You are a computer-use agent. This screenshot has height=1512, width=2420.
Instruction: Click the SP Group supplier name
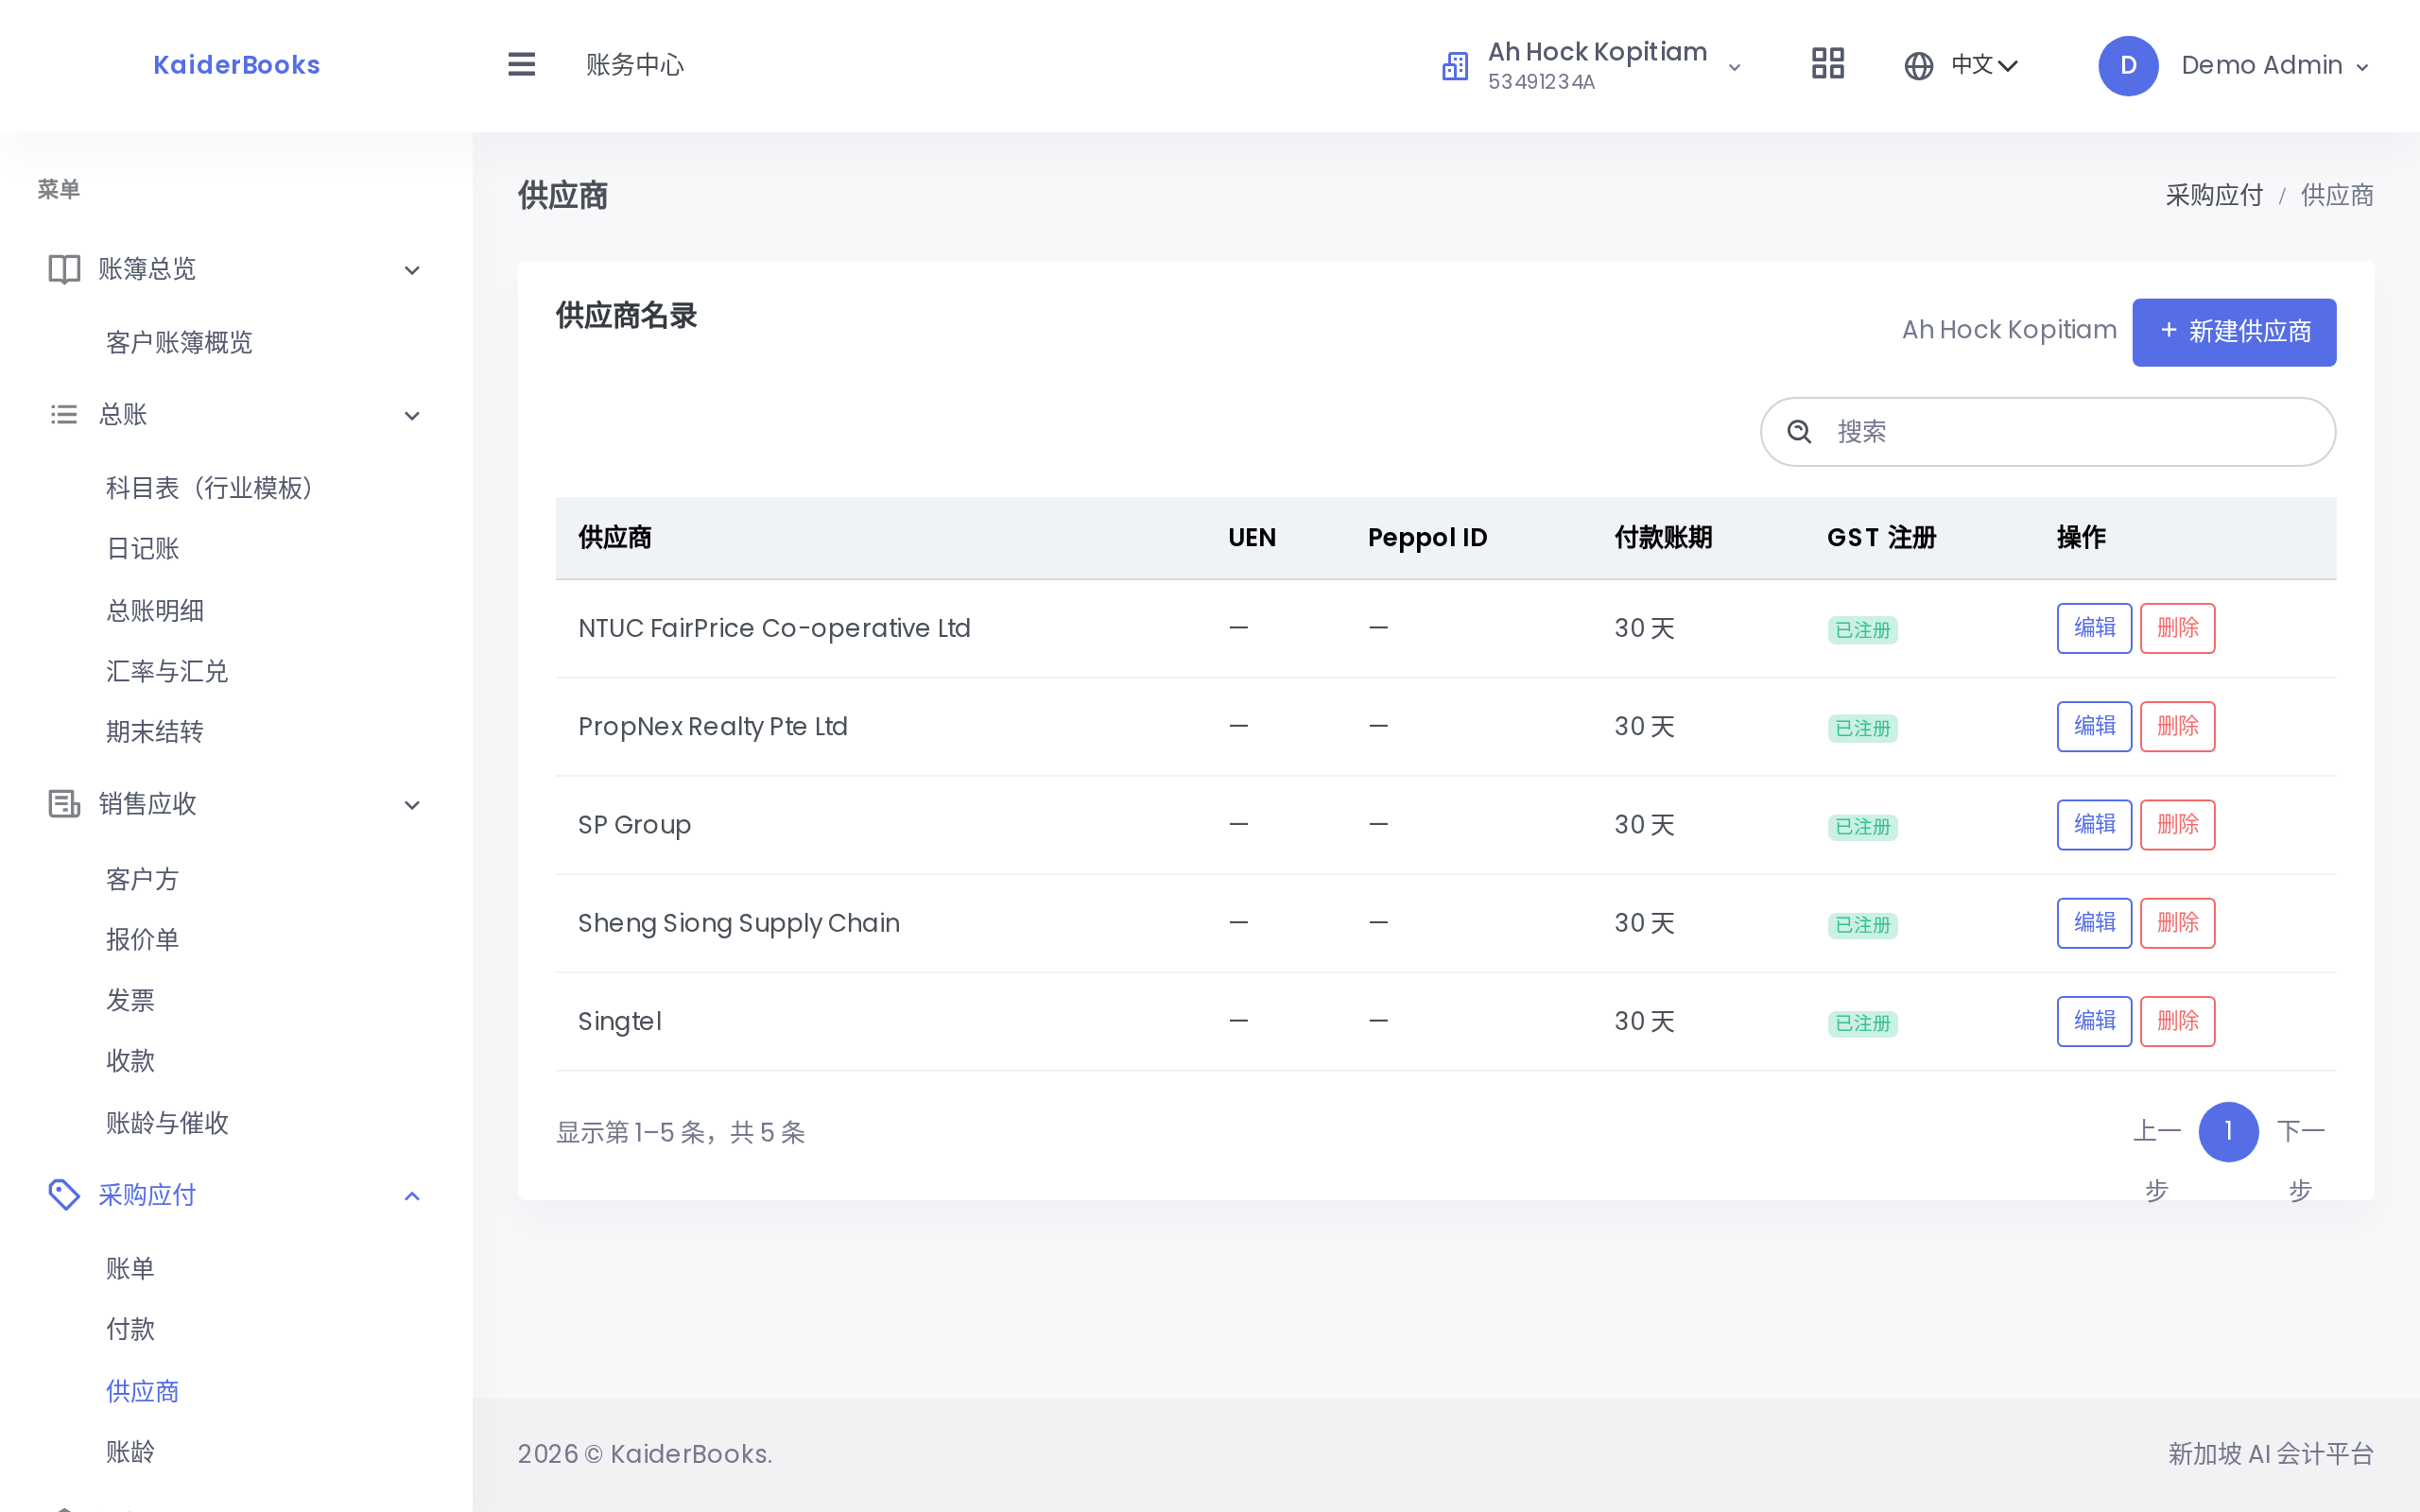coord(635,825)
